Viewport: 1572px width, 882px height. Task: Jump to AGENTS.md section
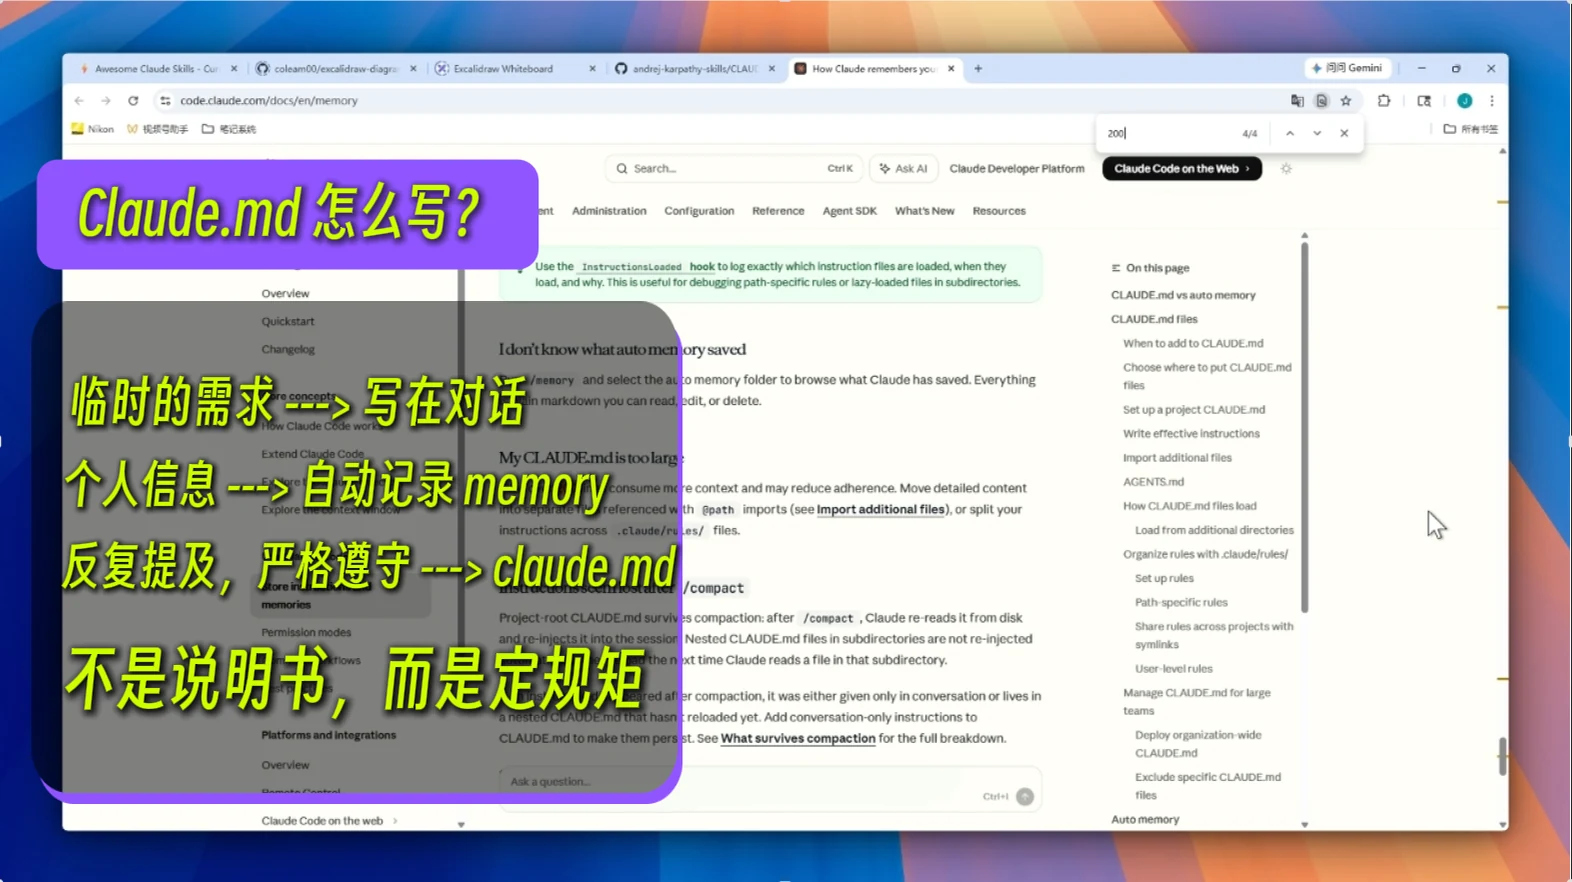coord(1153,482)
